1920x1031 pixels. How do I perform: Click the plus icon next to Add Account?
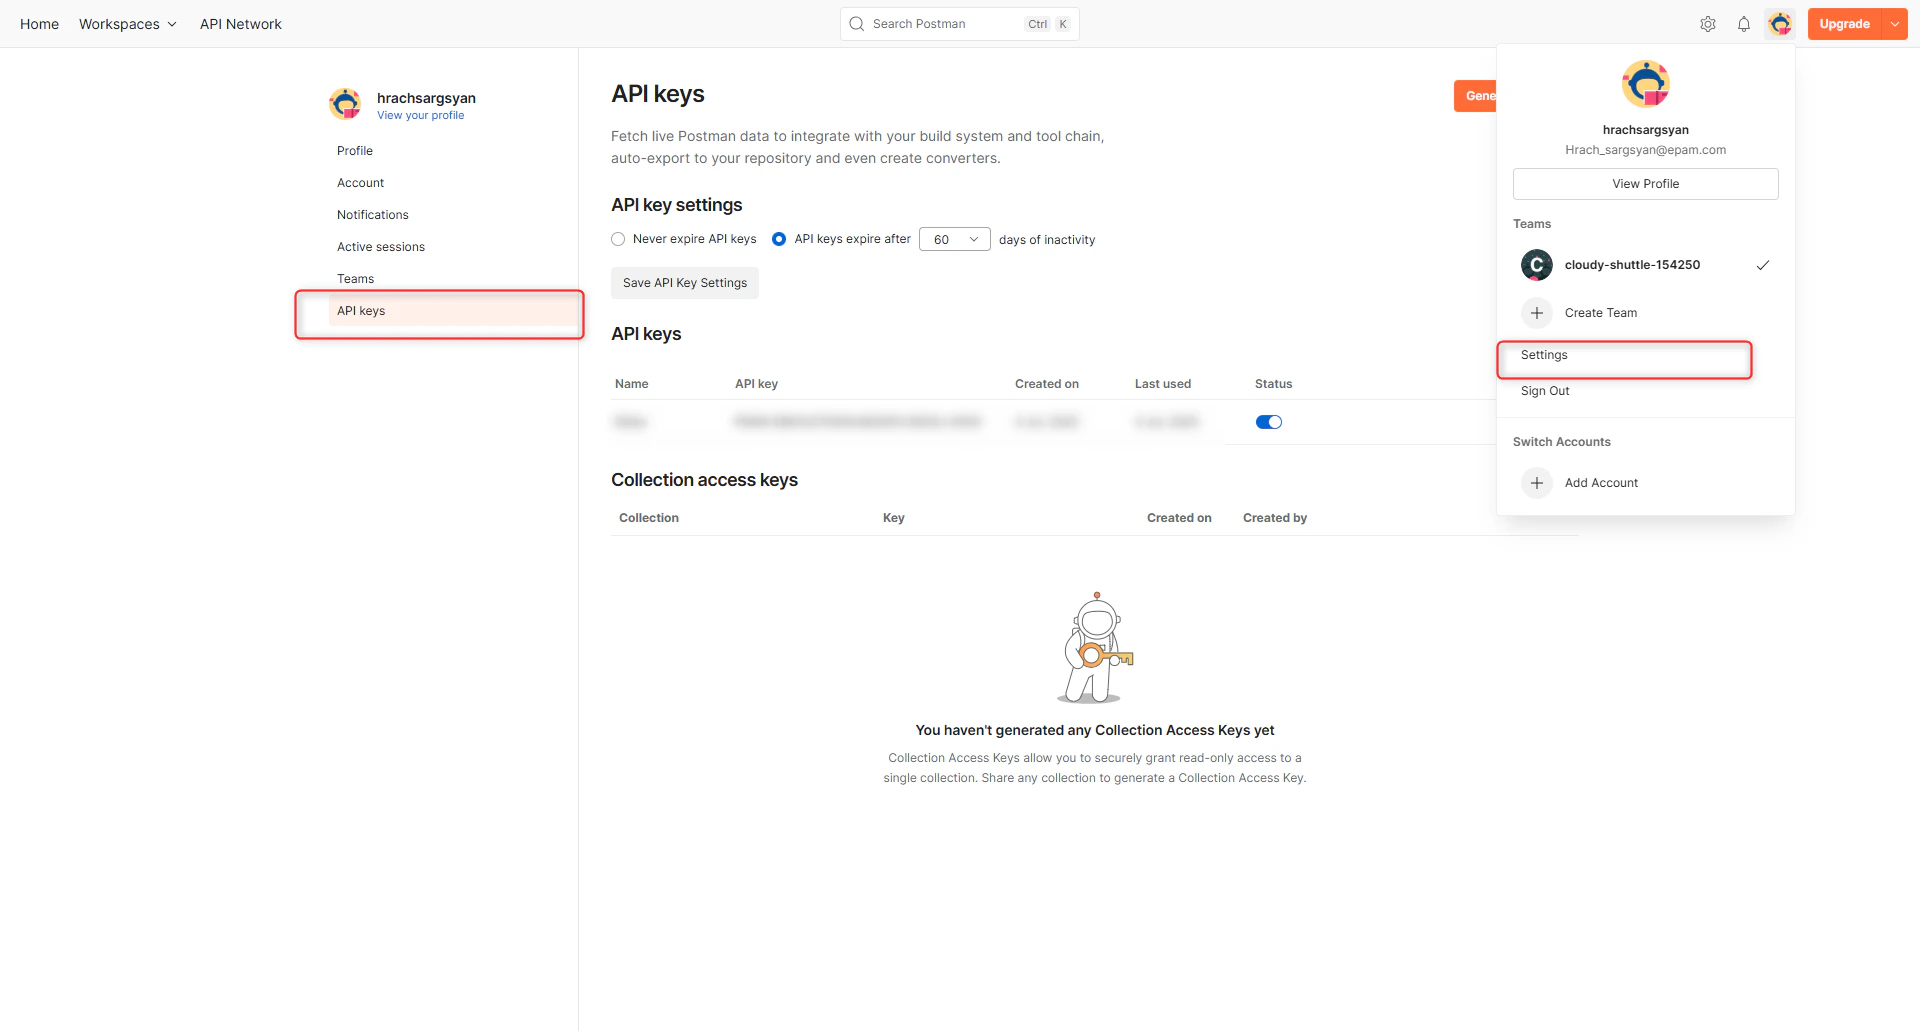click(1537, 482)
